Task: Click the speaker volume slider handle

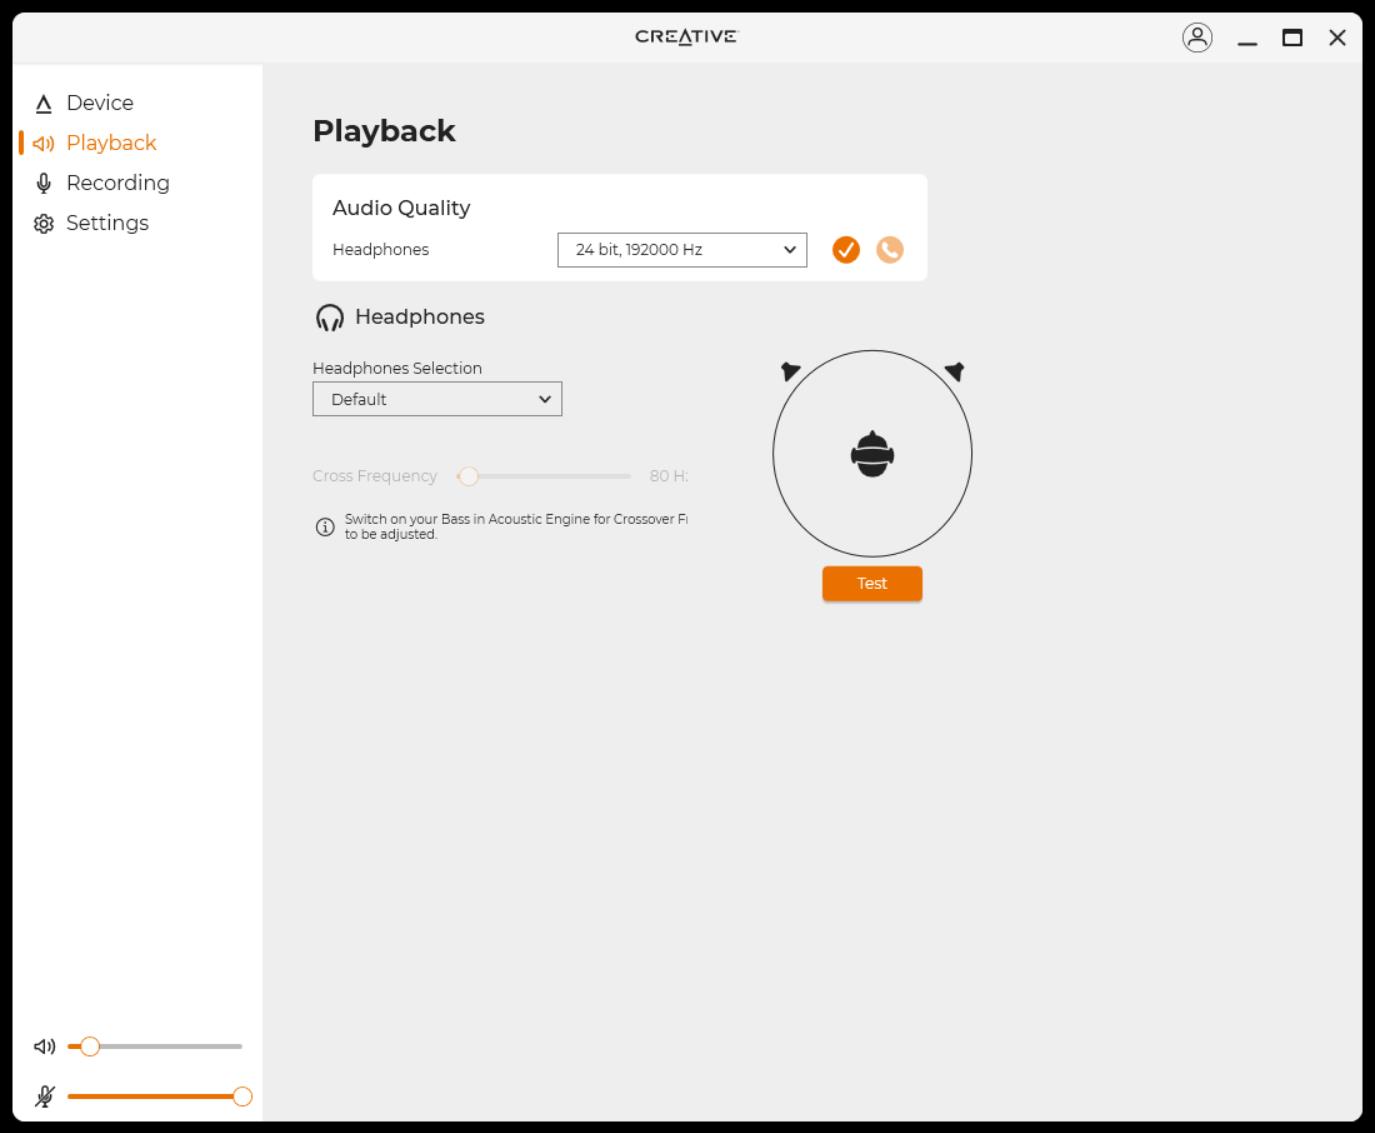Action: tap(90, 1047)
